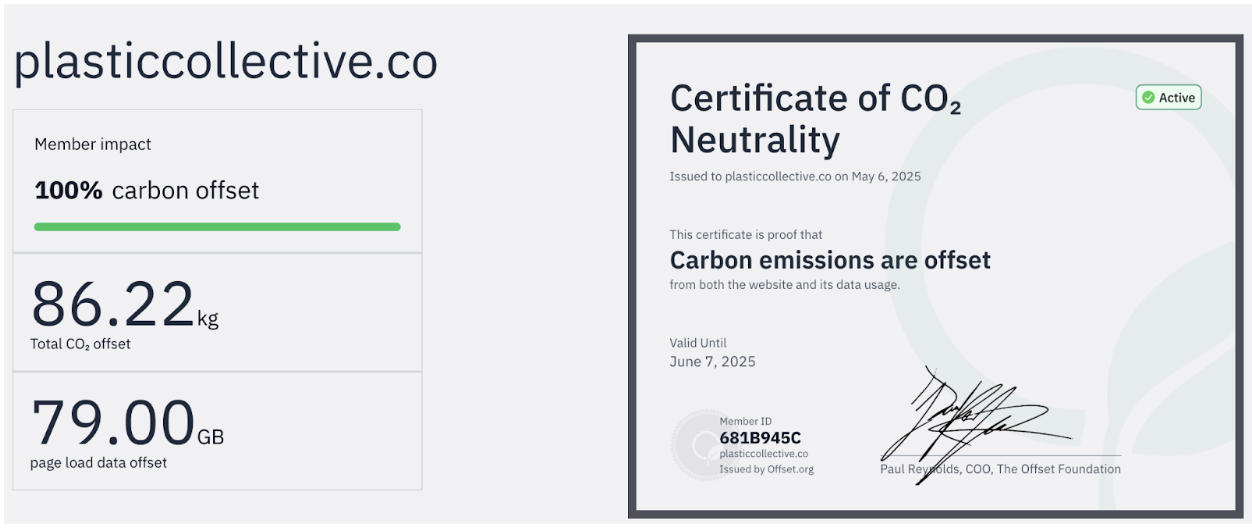The height and width of the screenshot is (530, 1252).
Task: Click the 79.00 GB data offset value
Action: click(127, 424)
